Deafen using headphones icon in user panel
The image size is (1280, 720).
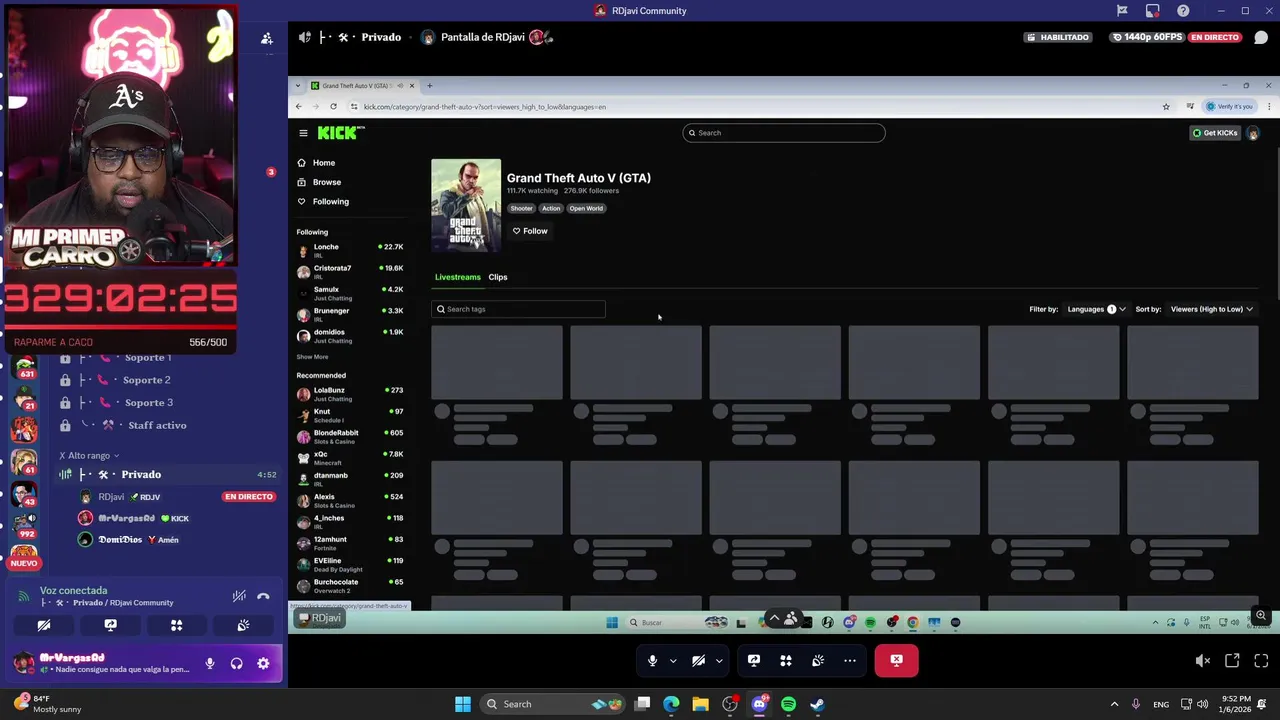tap(237, 663)
